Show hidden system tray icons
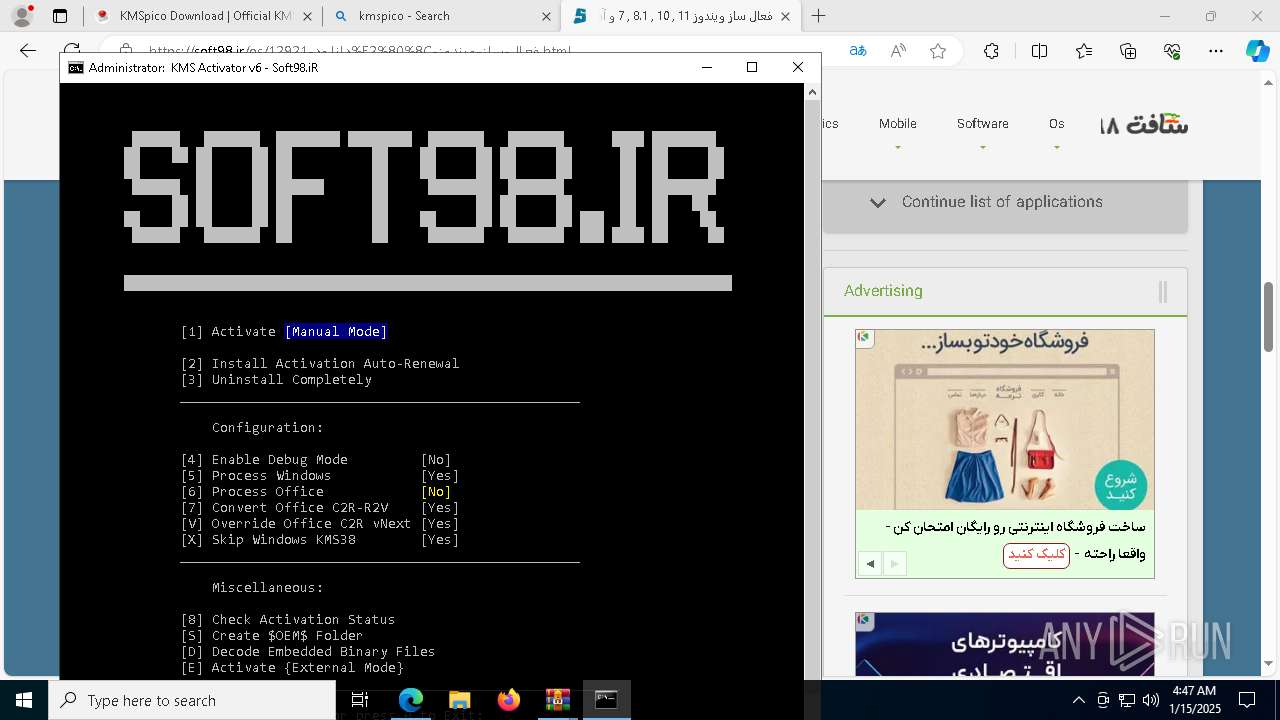 tap(1078, 700)
